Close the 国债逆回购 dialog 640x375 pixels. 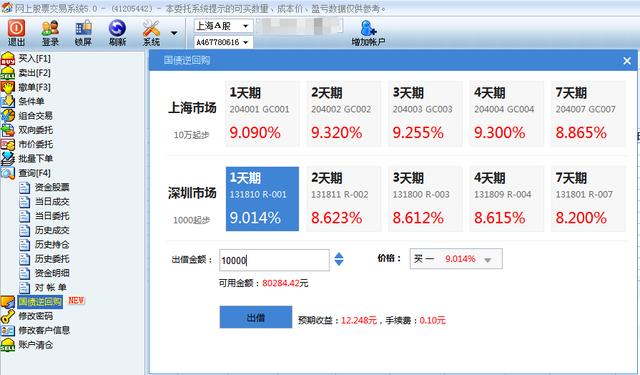point(627,61)
